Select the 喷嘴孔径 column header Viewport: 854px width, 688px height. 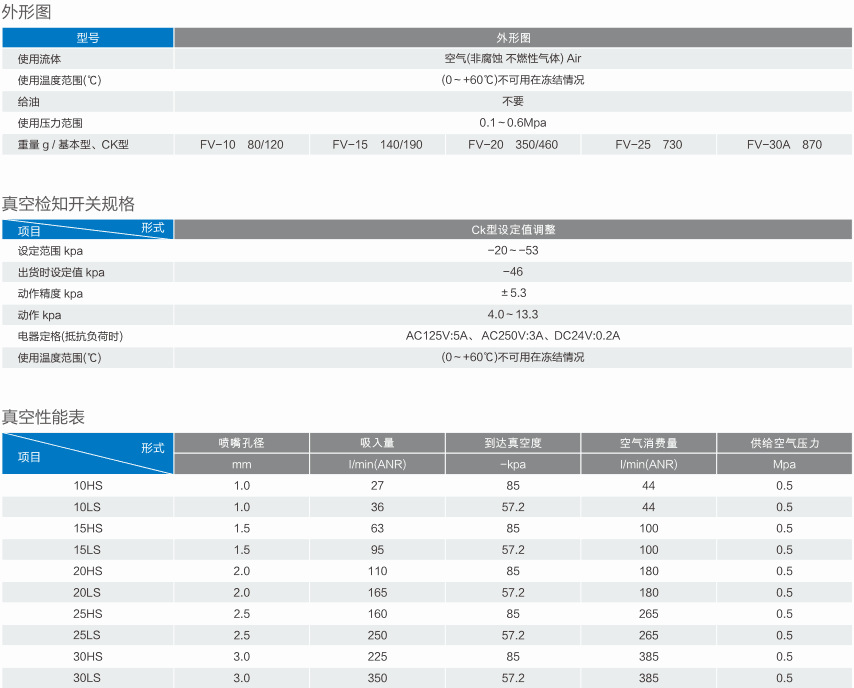[242, 441]
